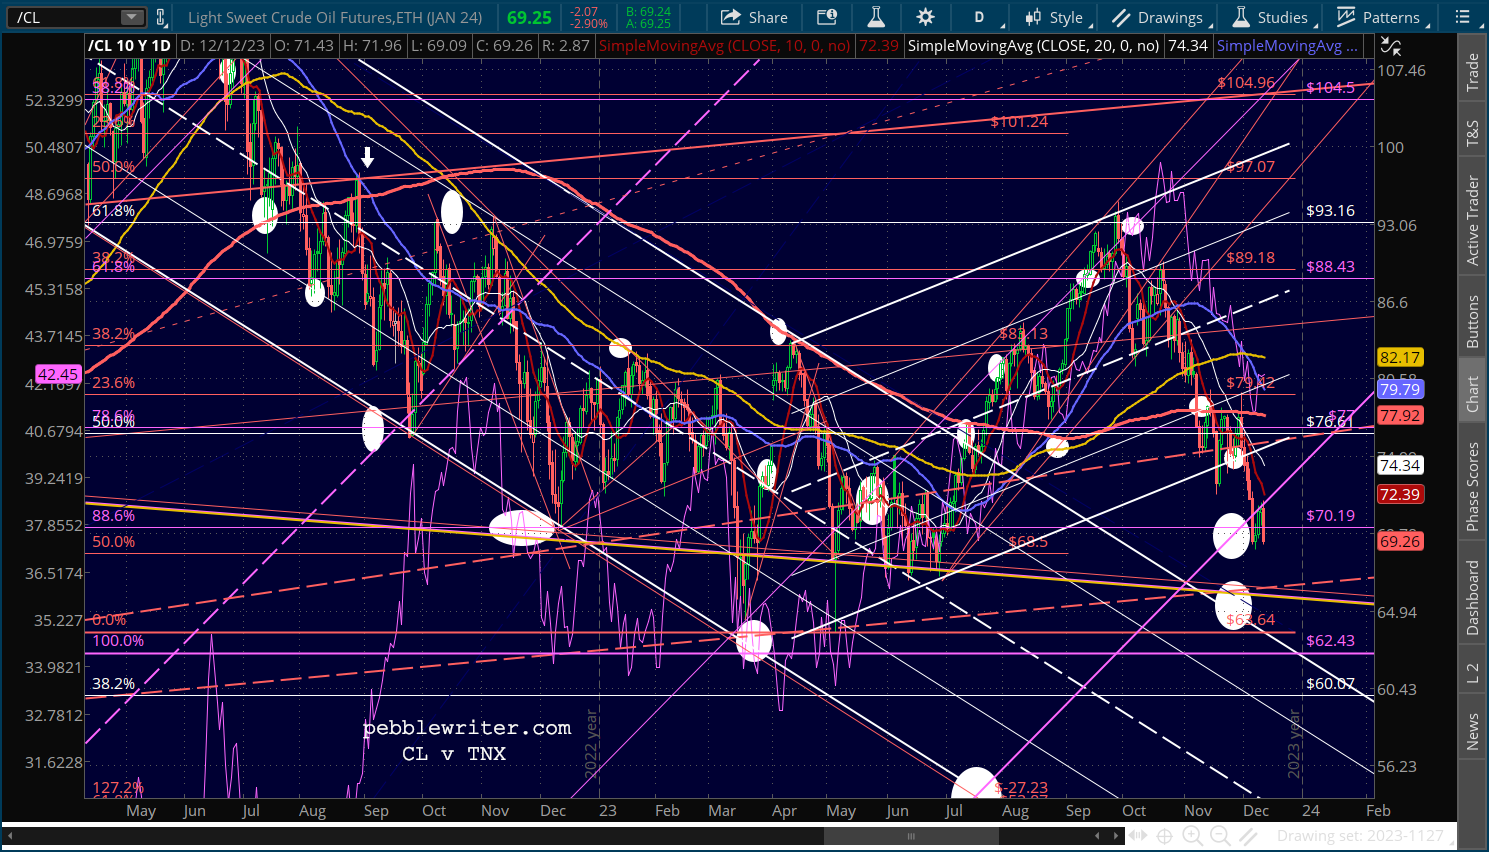
Task: Open the Active Trader side tab
Action: click(x=1473, y=220)
